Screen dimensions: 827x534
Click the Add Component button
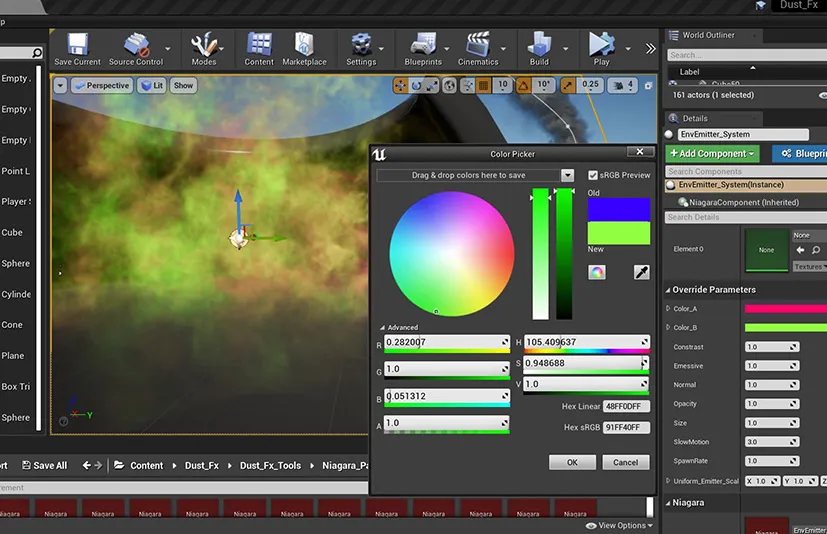pyautogui.click(x=712, y=154)
